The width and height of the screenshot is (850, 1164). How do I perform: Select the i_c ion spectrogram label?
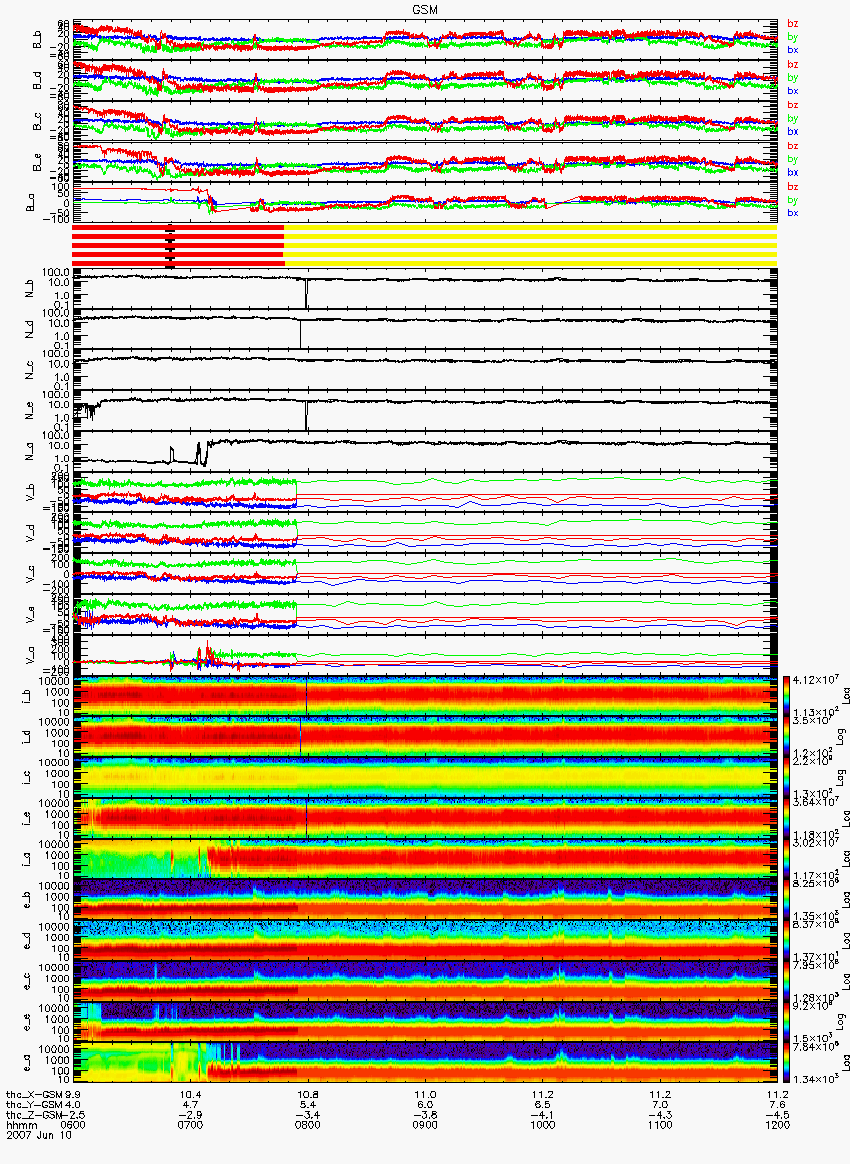[x=27, y=779]
